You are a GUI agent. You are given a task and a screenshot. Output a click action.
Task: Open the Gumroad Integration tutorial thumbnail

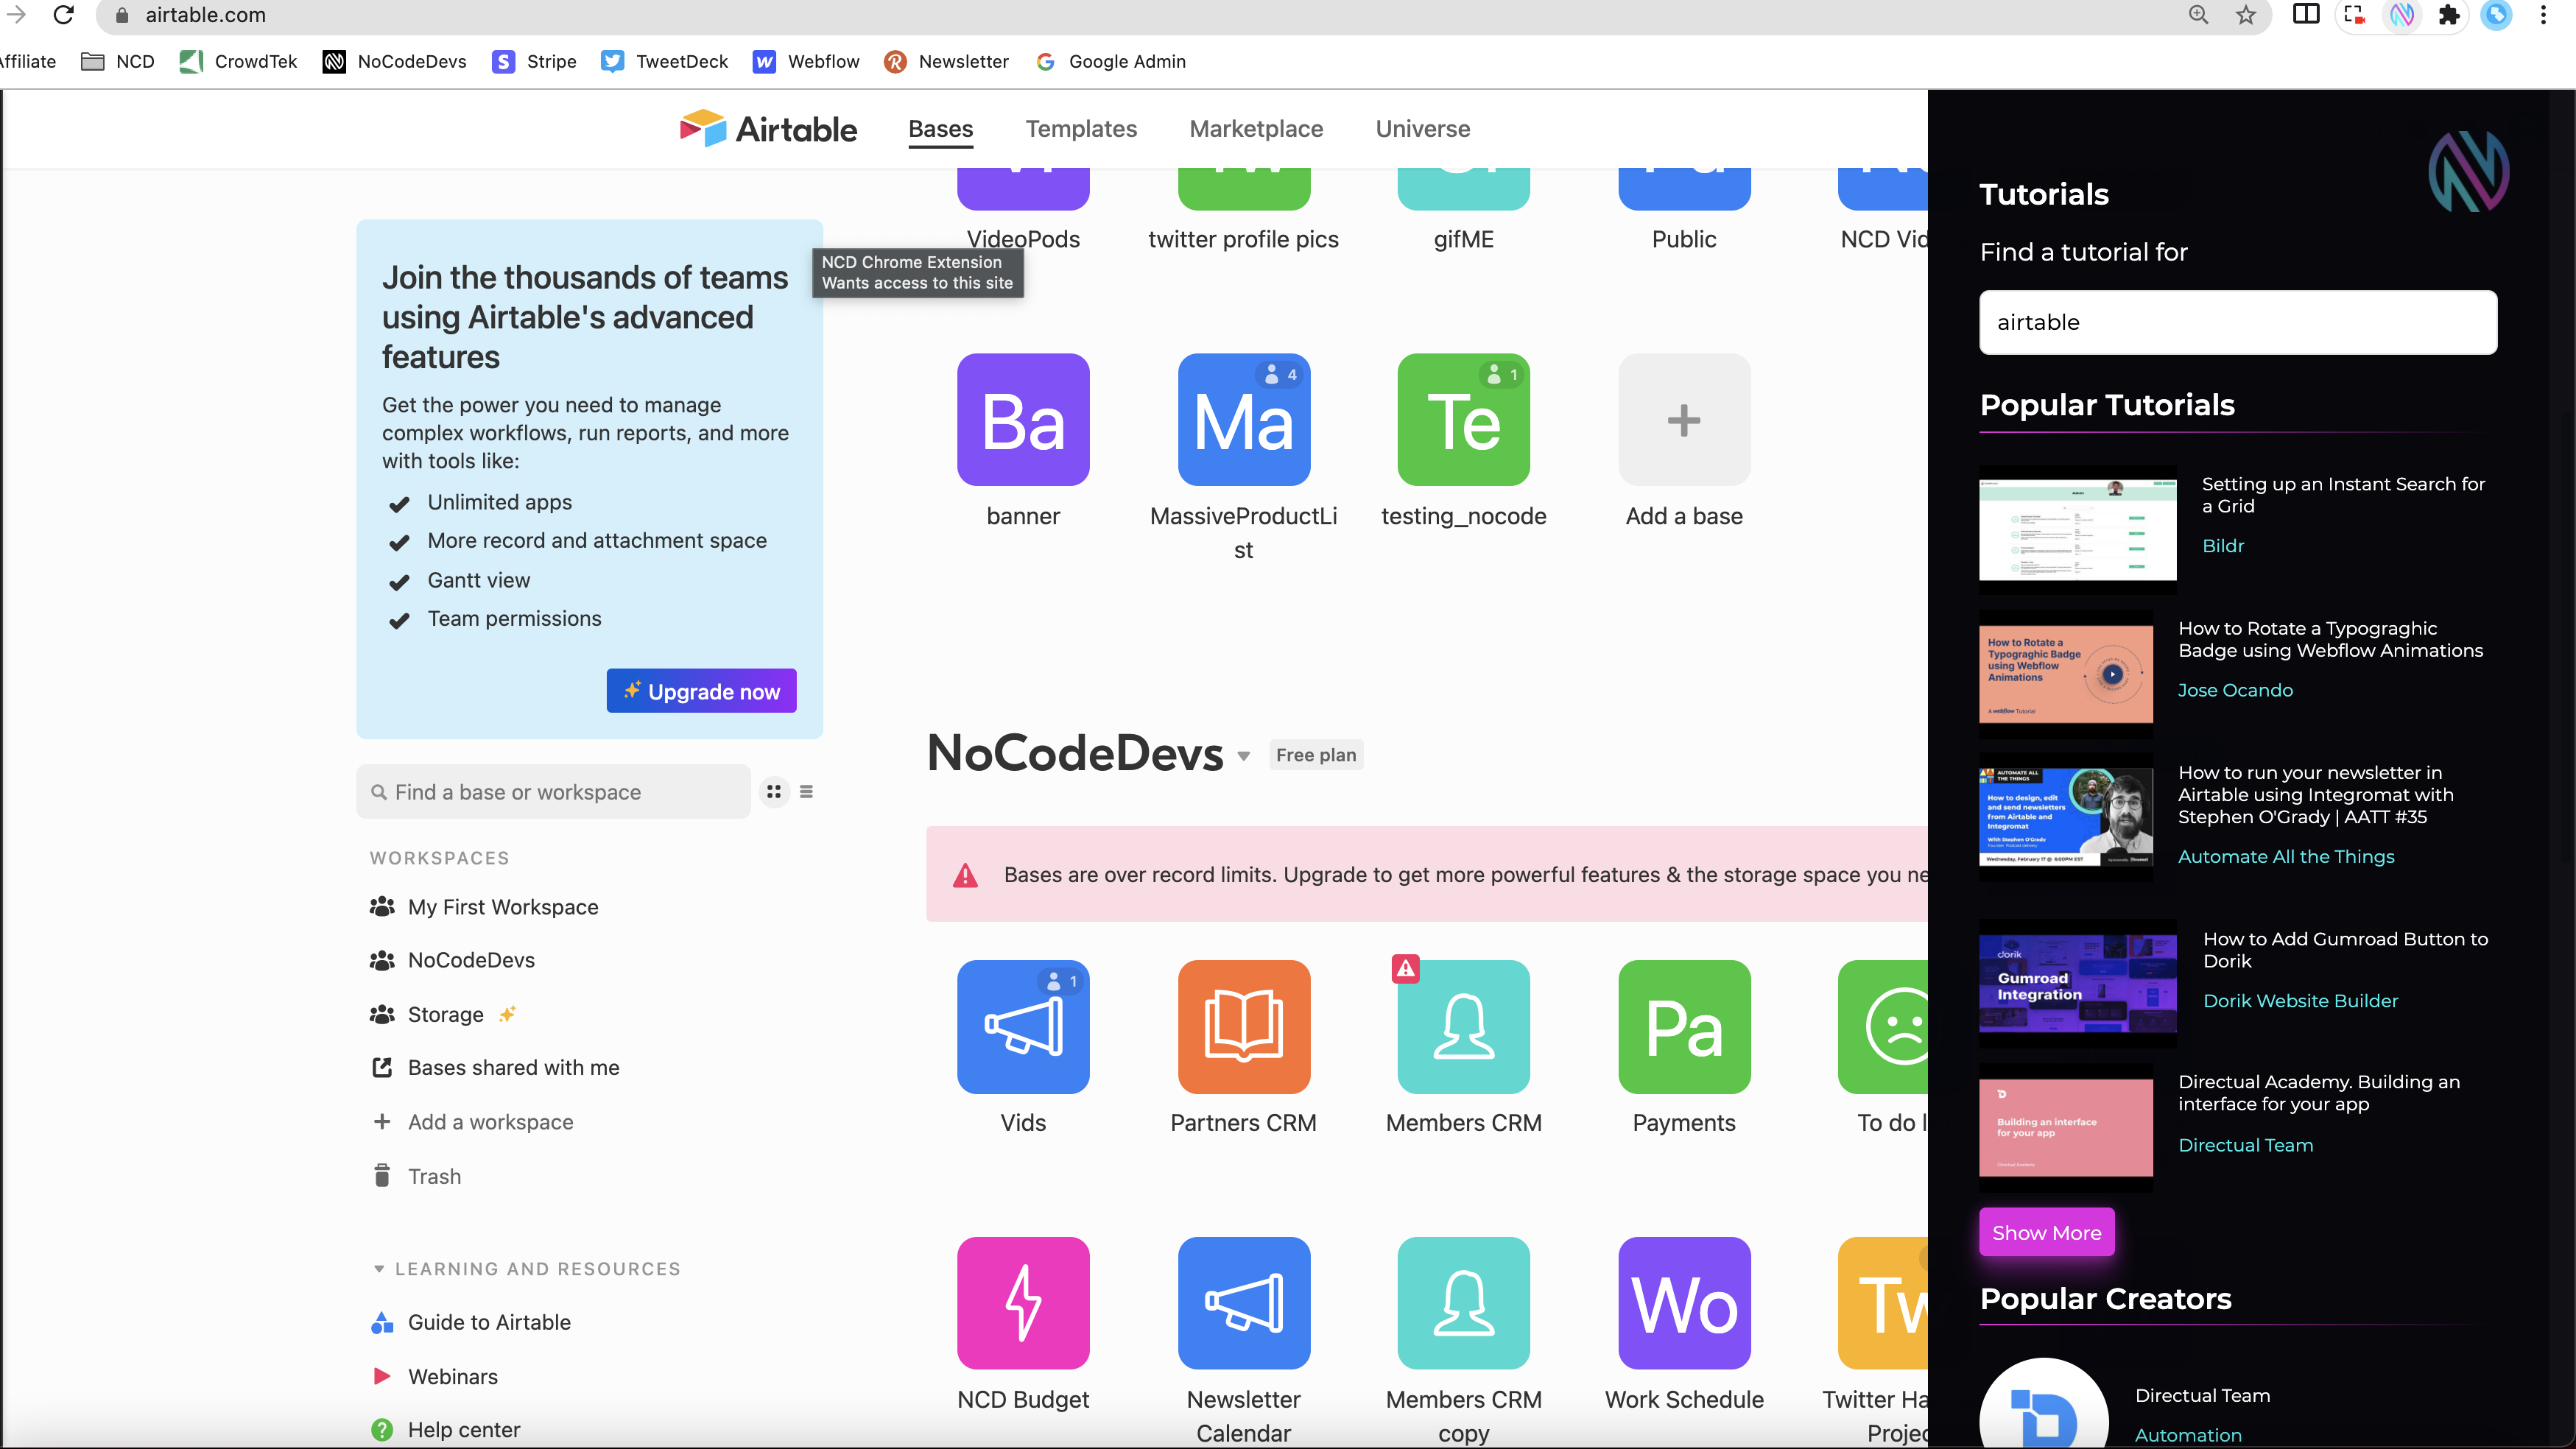point(2077,983)
